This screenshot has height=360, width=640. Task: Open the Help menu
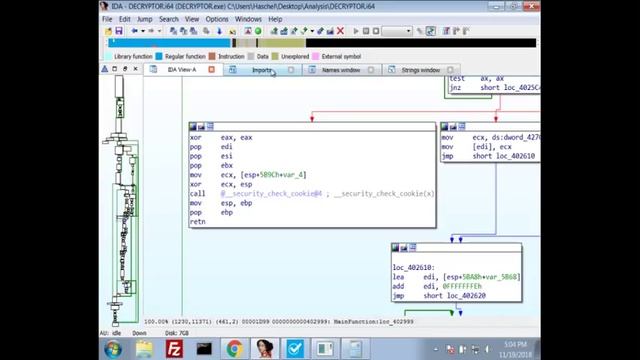coord(275,19)
